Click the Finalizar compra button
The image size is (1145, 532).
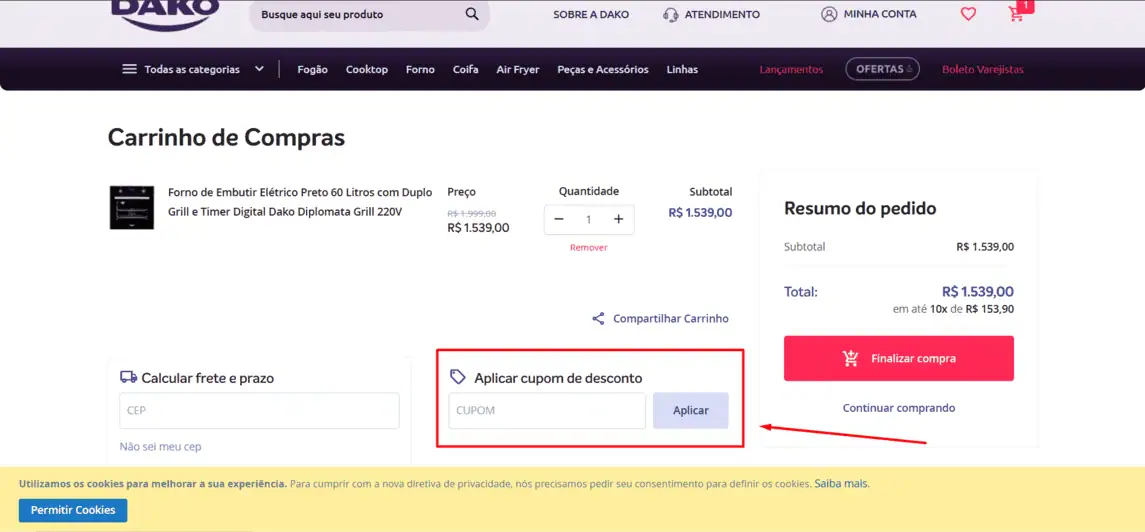coord(899,358)
